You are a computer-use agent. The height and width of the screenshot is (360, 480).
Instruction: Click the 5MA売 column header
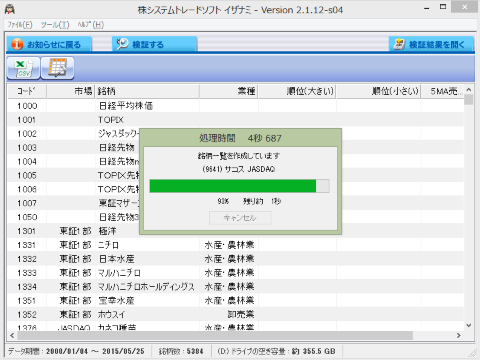(x=442, y=91)
